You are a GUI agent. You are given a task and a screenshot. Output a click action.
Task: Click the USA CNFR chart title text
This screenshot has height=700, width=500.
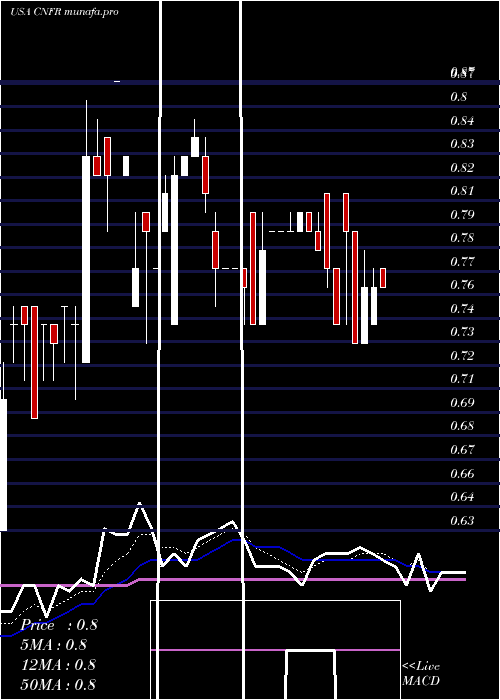(65, 12)
